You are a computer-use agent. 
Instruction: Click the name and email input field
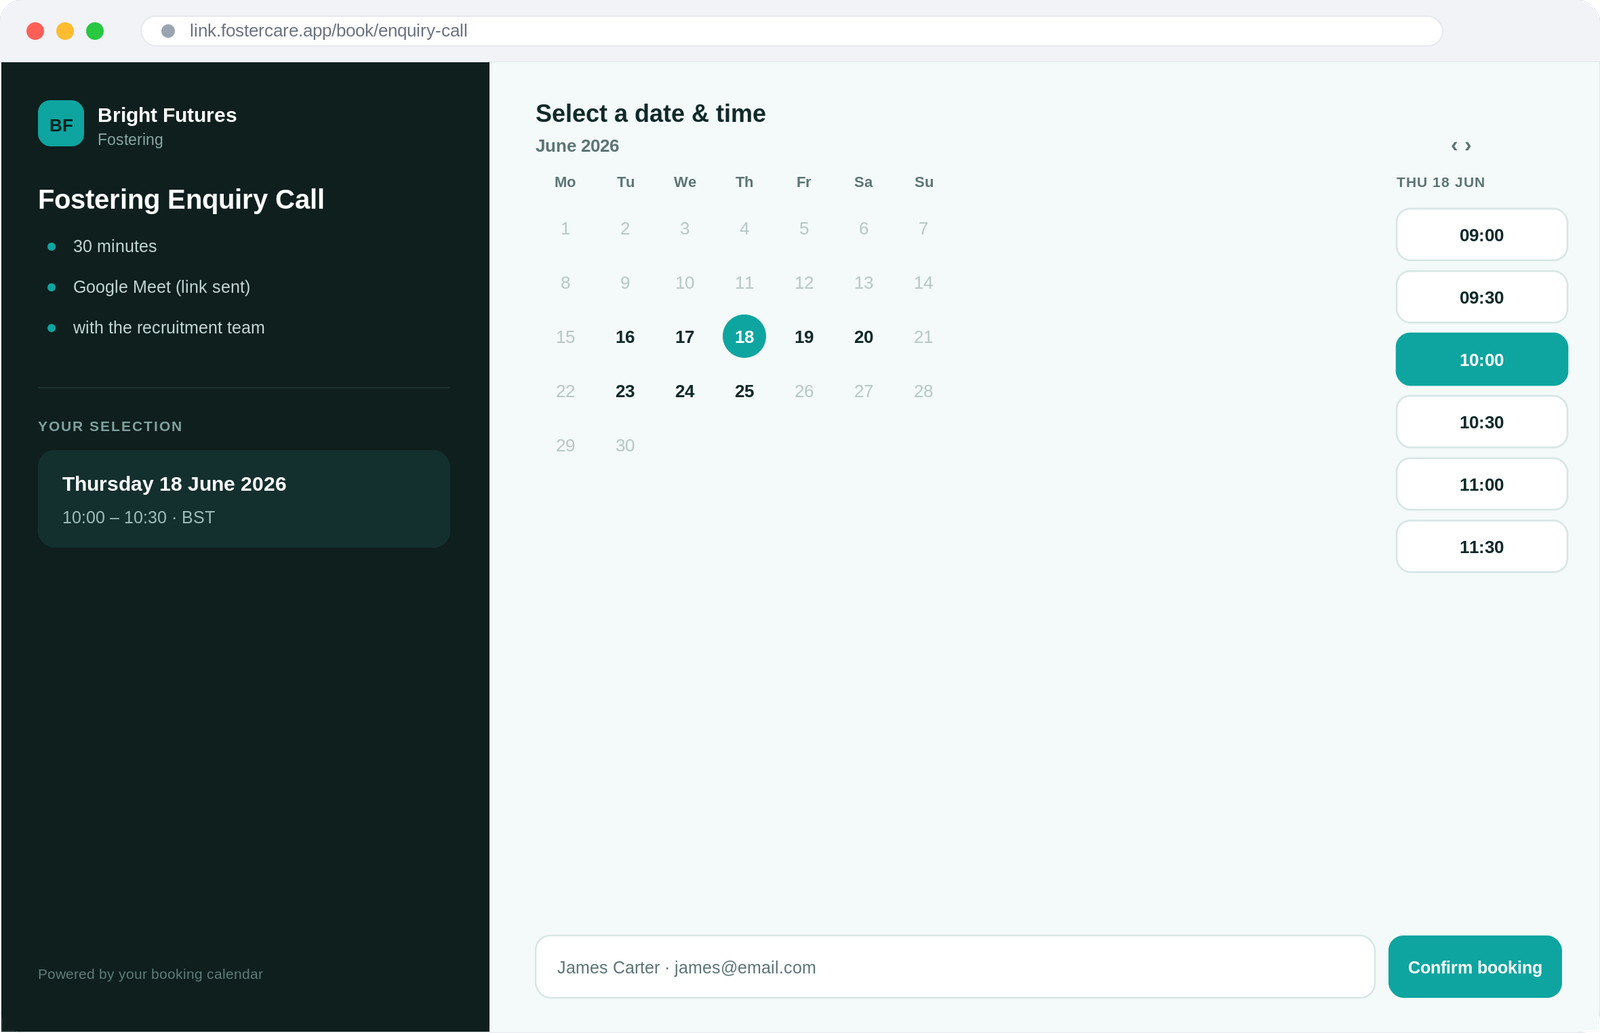(955, 967)
